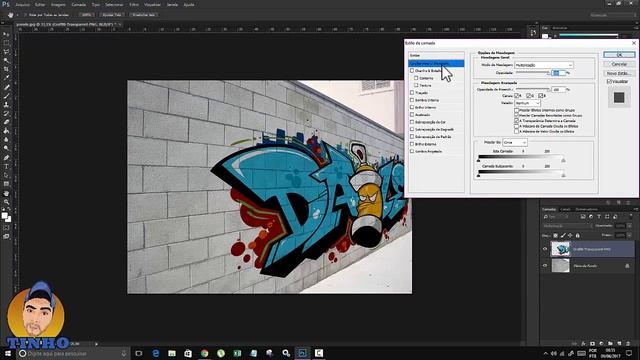Click the general Opacidade slider in the dialog
This screenshot has height=360, width=640.
(533, 73)
